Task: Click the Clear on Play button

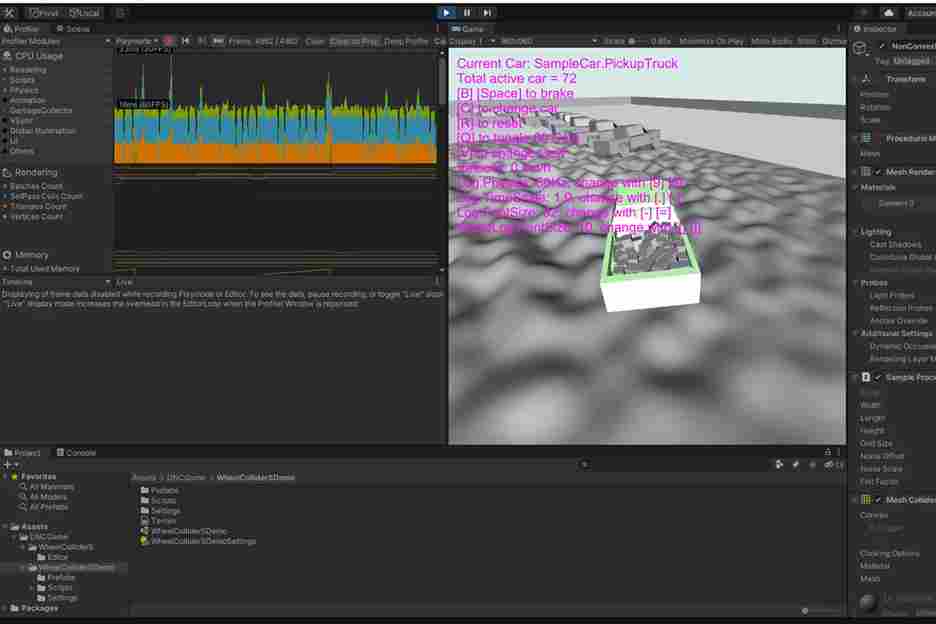Action: pyautogui.click(x=354, y=41)
